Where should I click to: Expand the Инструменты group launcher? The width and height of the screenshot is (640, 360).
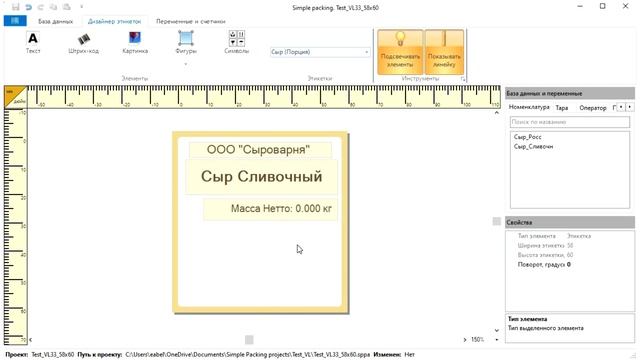point(463,79)
